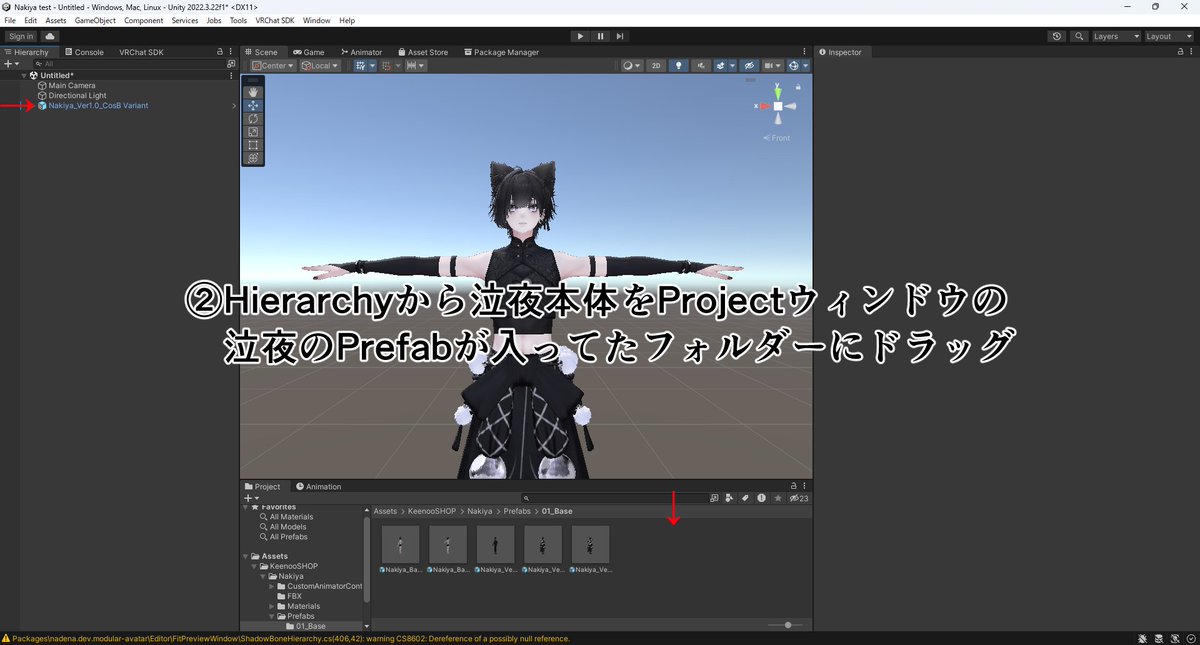The width and height of the screenshot is (1200, 645).
Task: Click the Step frame button
Action: point(620,36)
